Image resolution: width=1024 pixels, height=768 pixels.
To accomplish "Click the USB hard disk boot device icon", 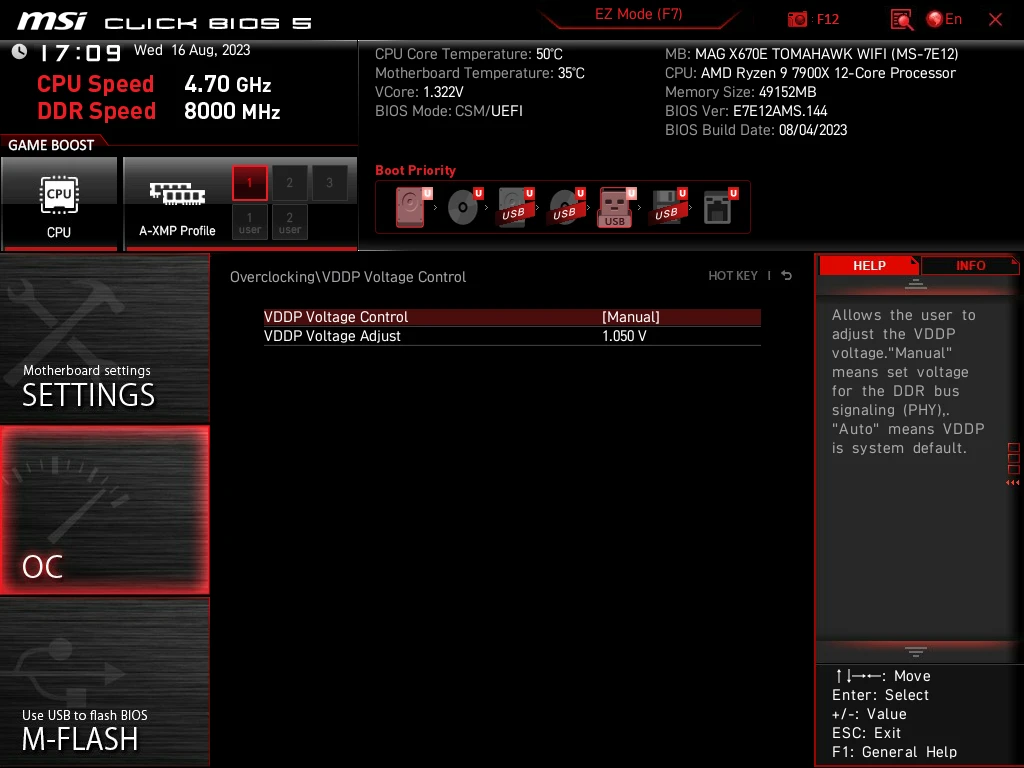I will coord(515,207).
